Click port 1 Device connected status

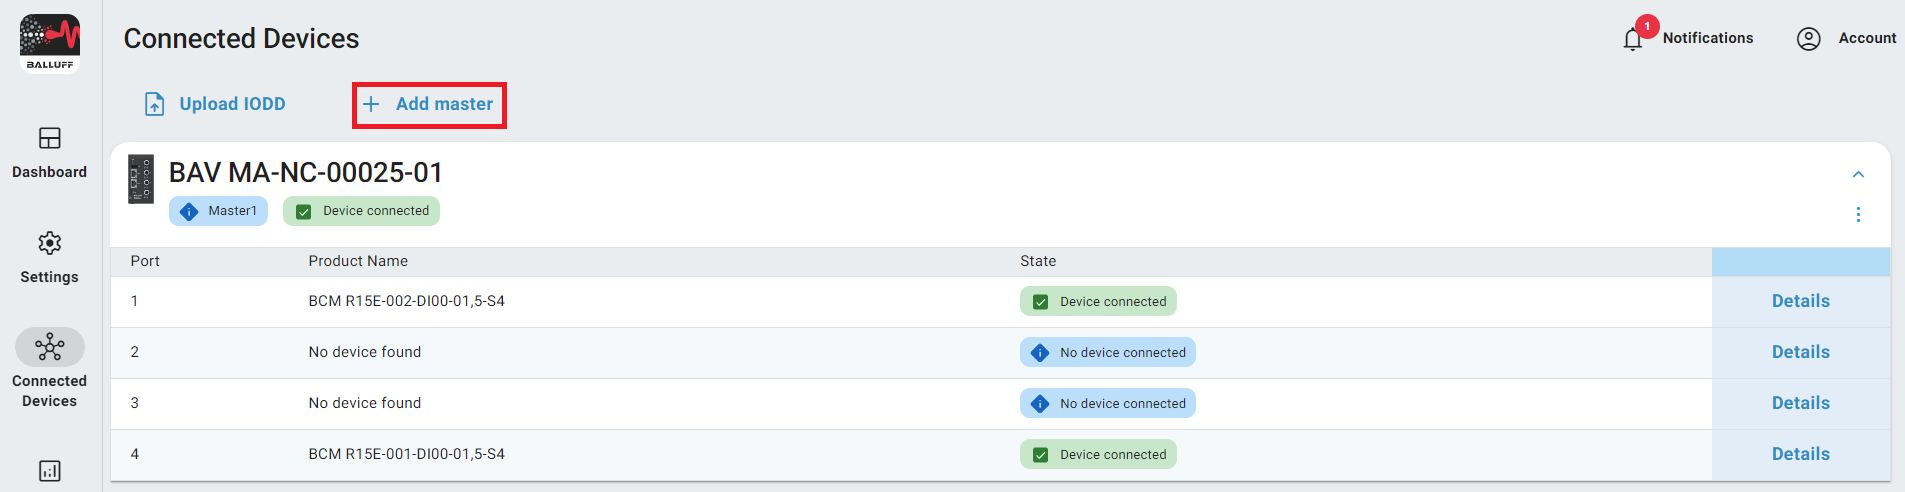[1098, 302]
